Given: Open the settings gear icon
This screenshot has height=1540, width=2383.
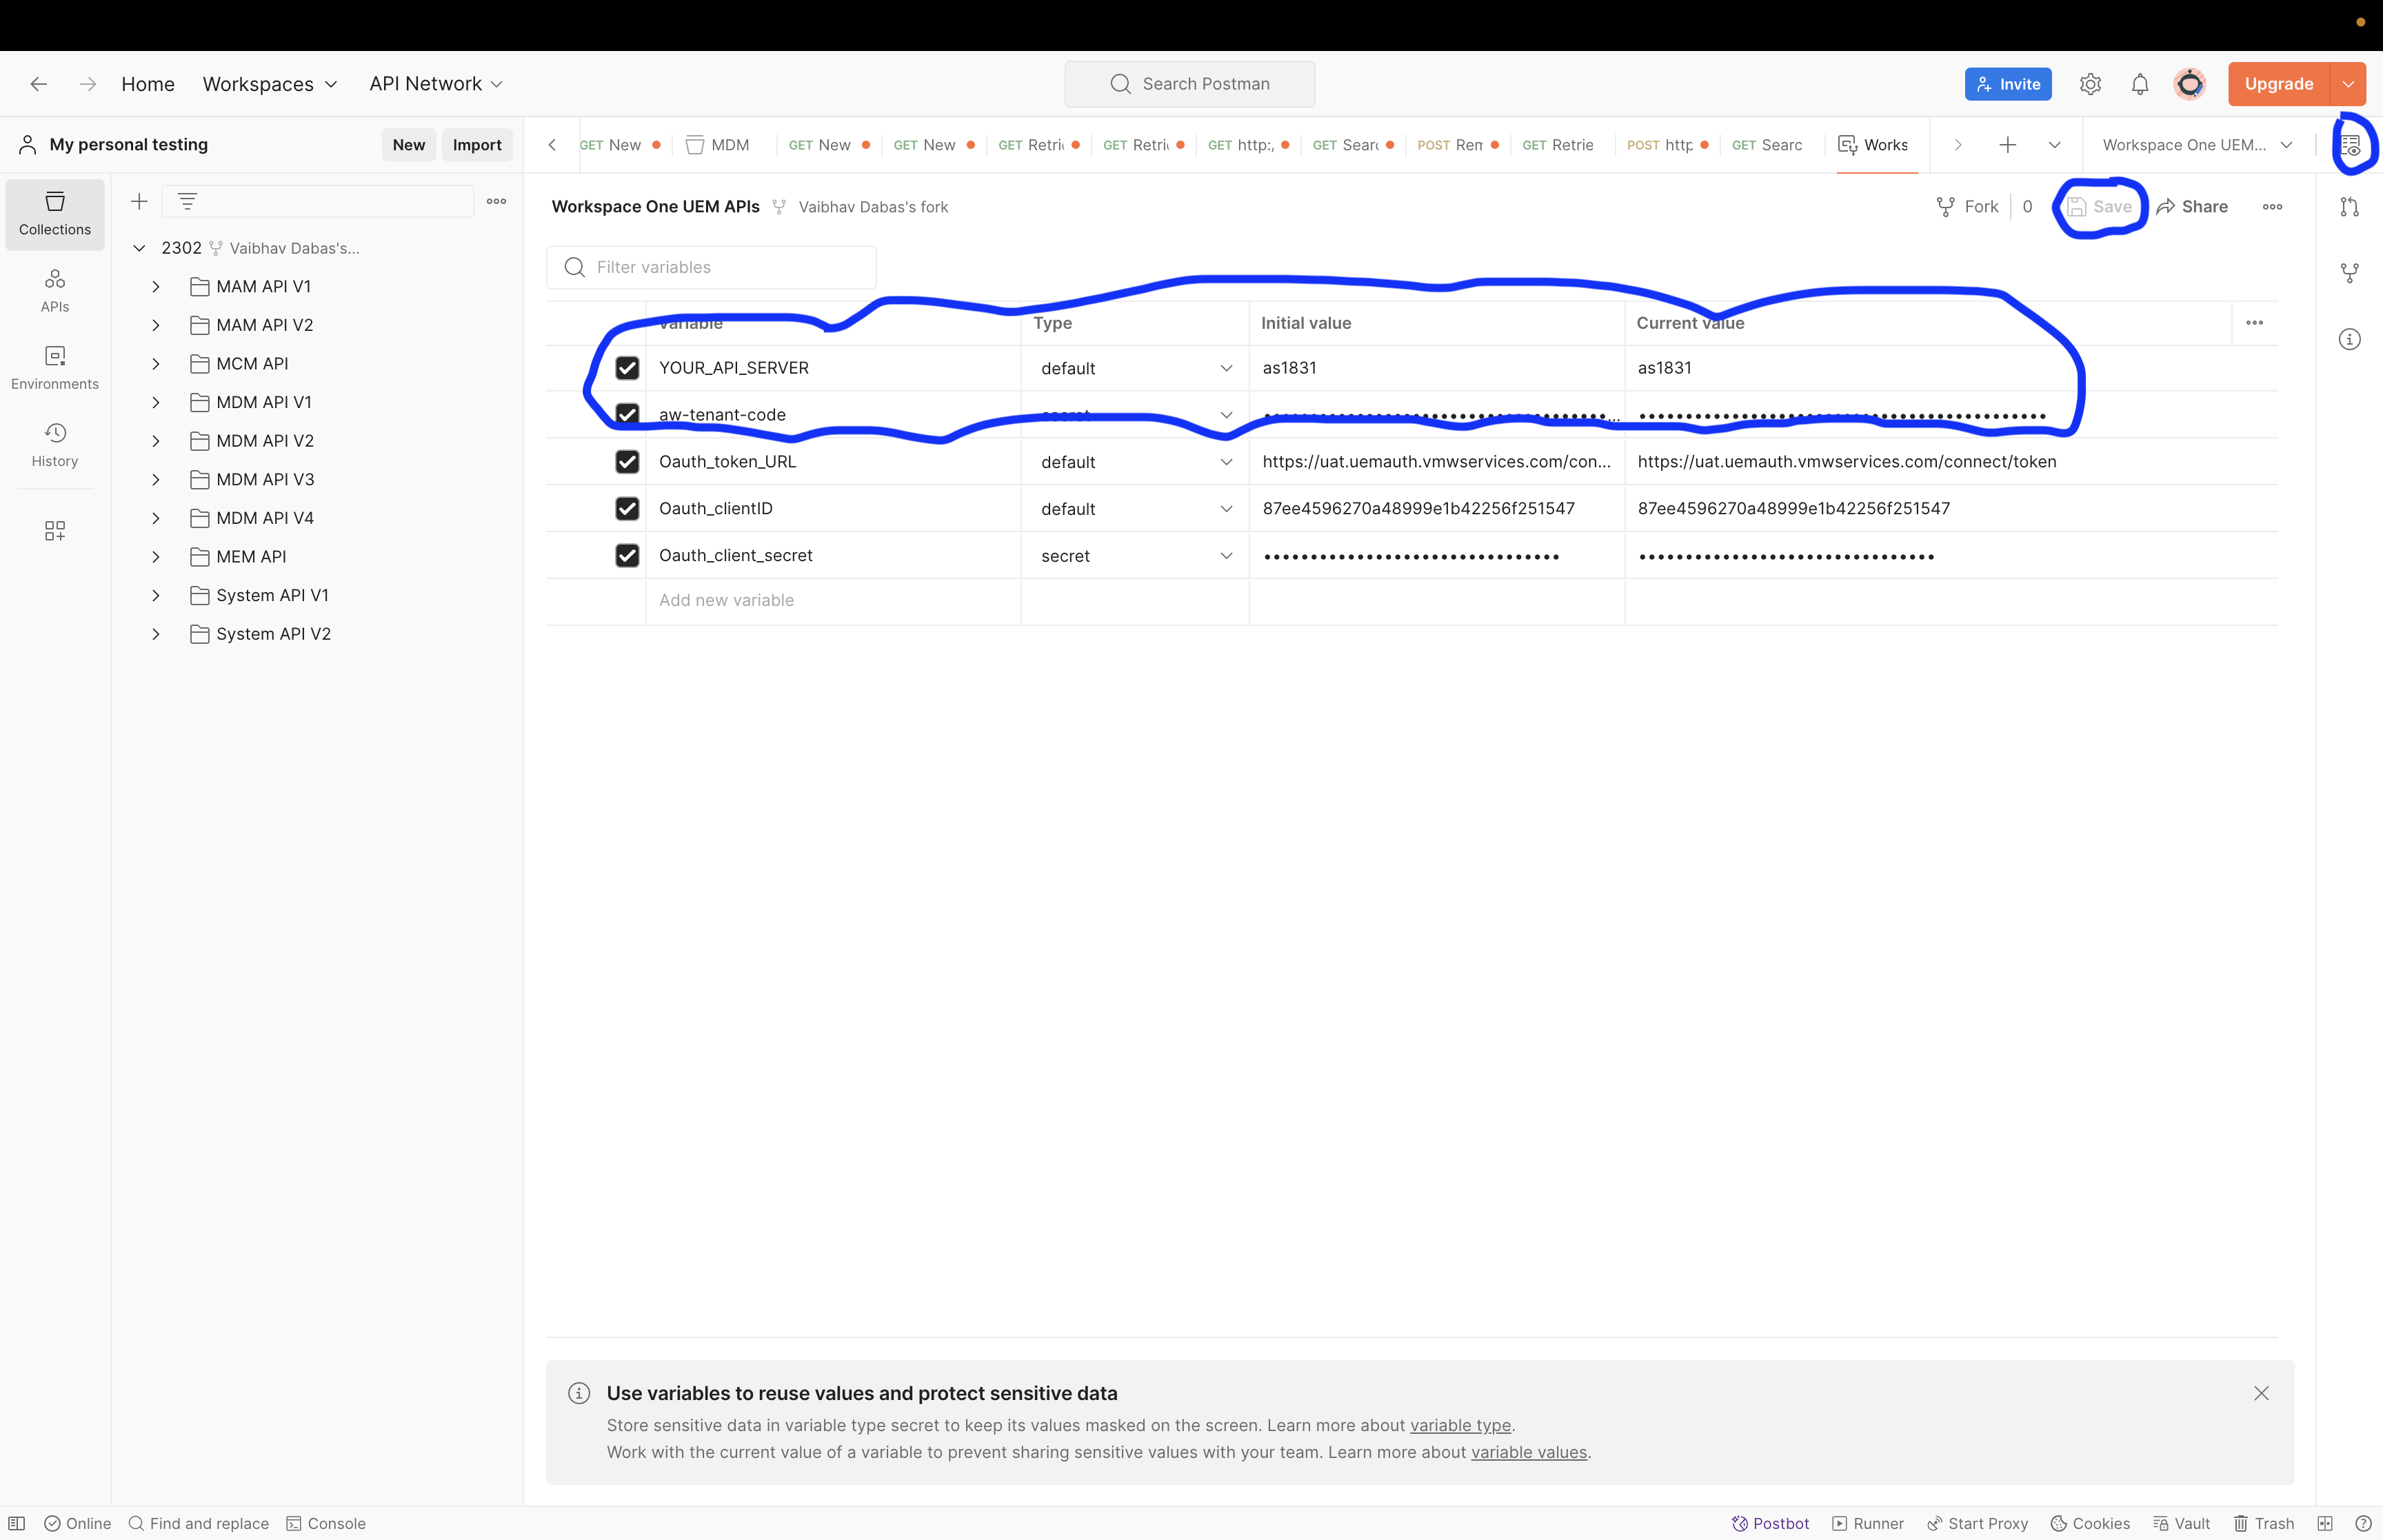Looking at the screenshot, I should click(x=2090, y=84).
